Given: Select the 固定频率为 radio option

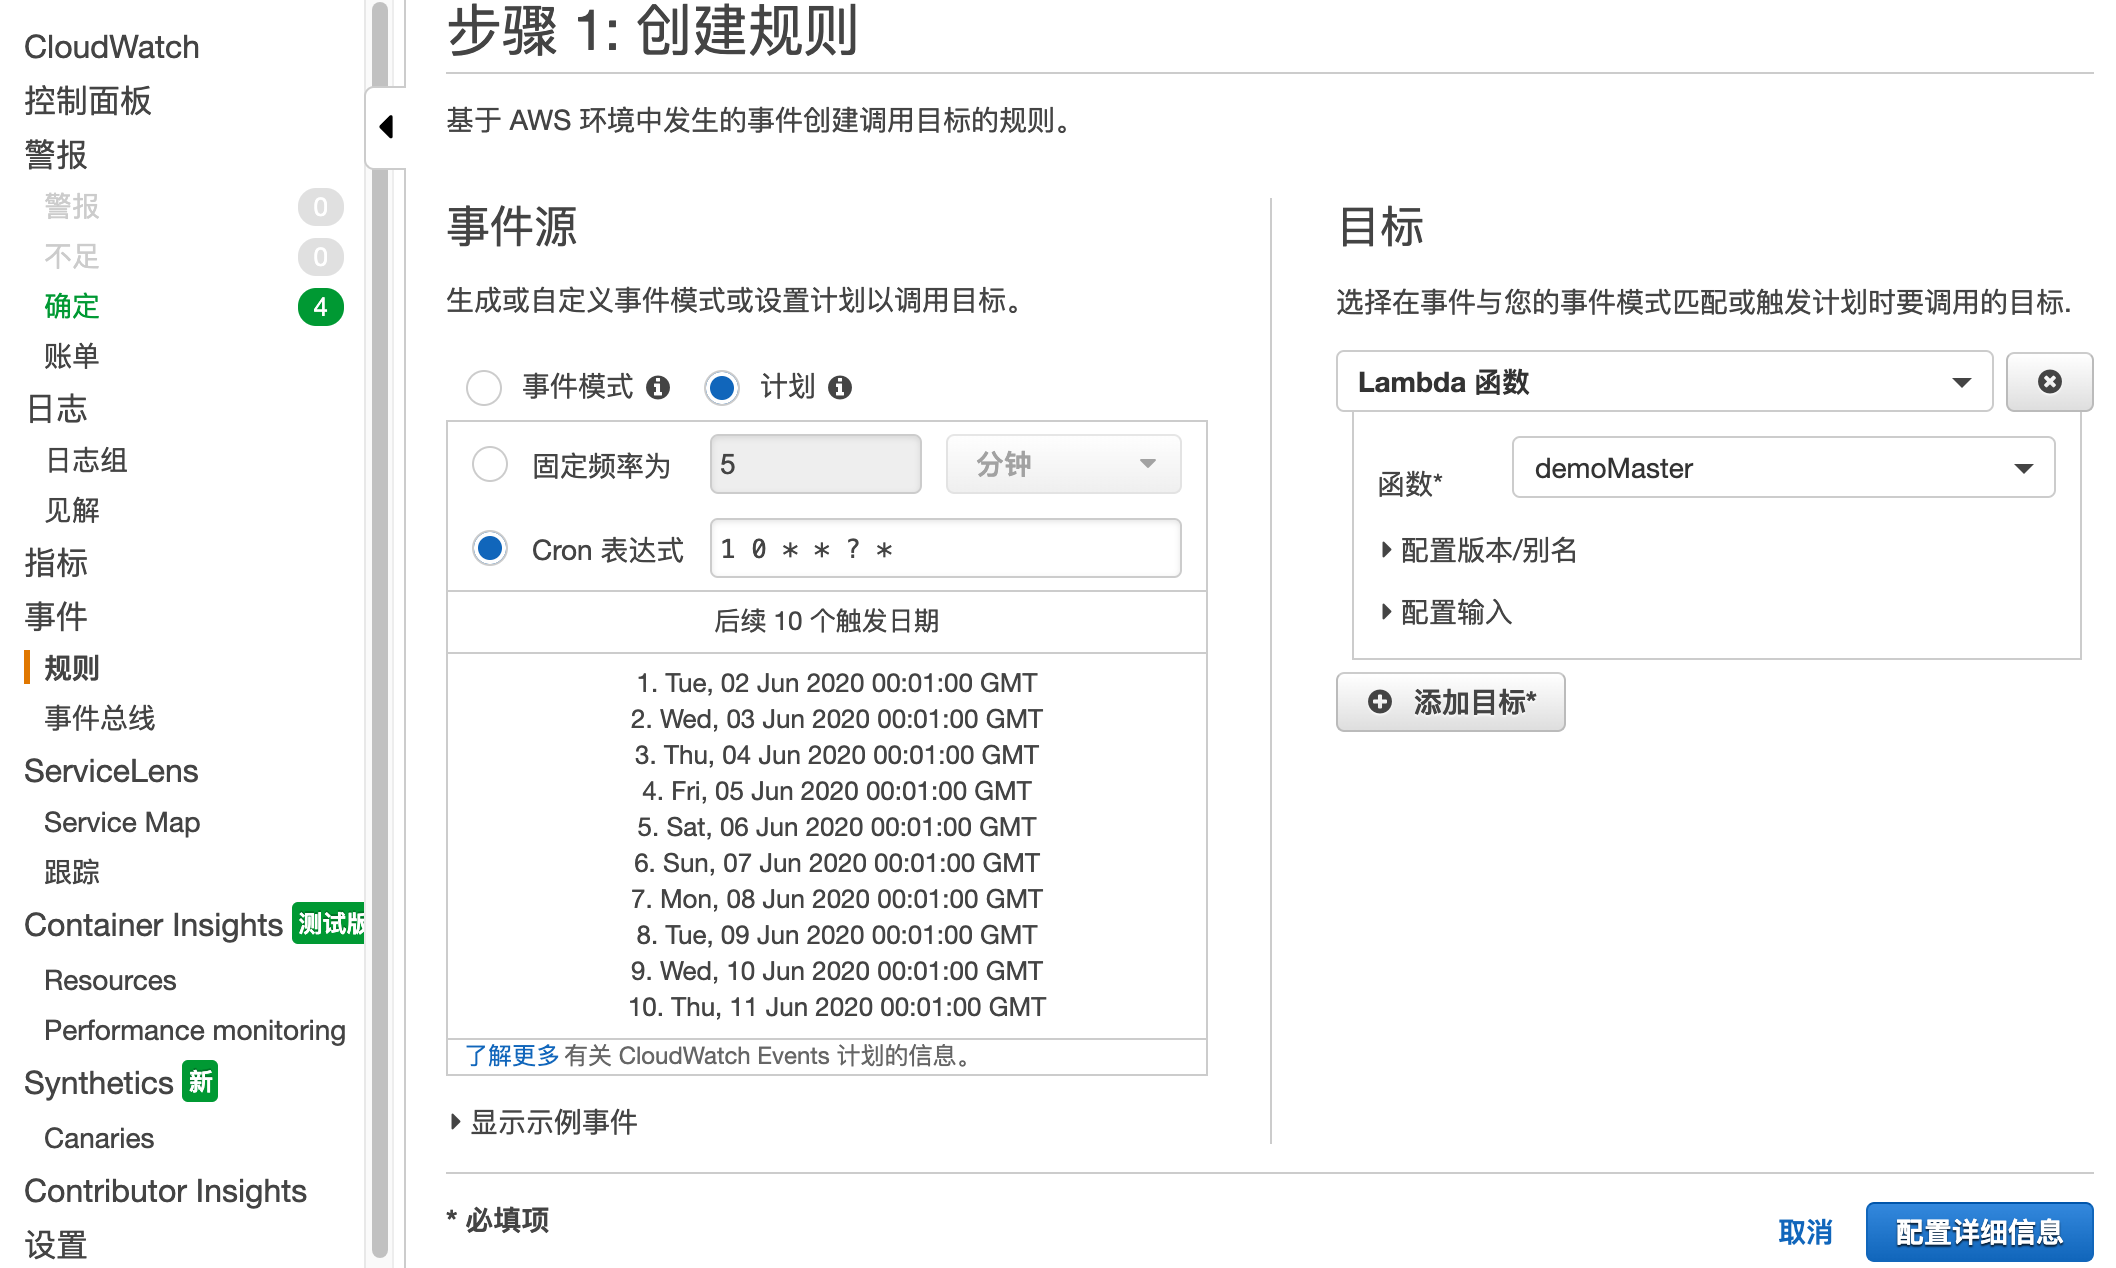Looking at the screenshot, I should 490,465.
